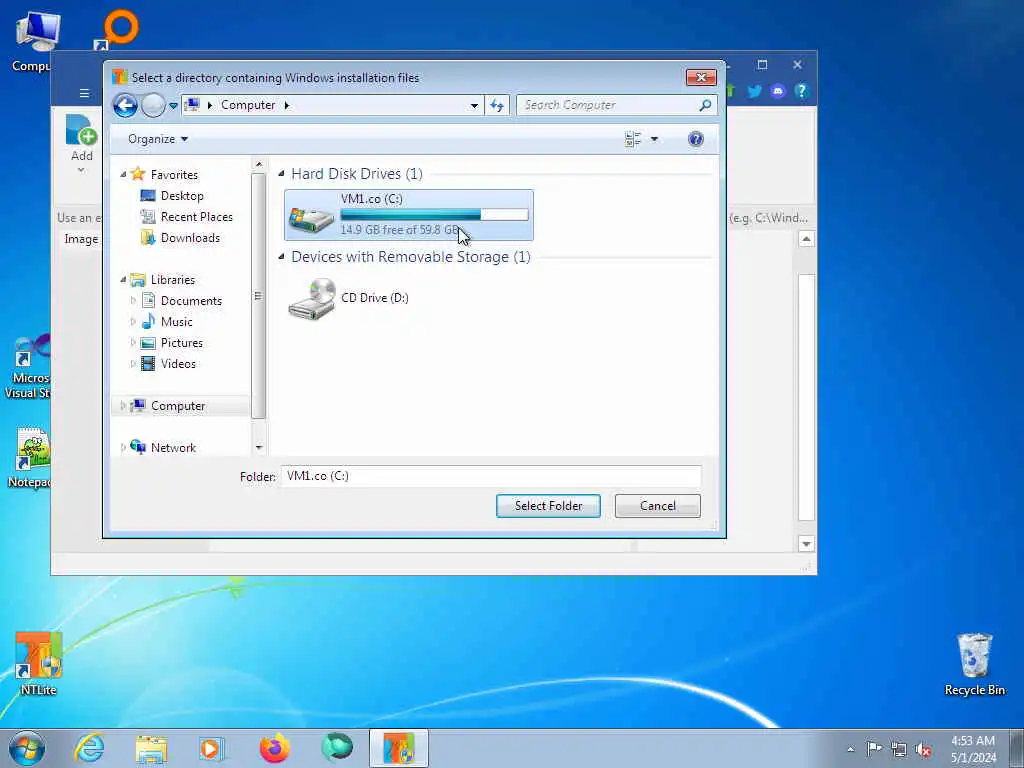1024x768 pixels.
Task: Launch Firefox from taskbar
Action: point(274,748)
